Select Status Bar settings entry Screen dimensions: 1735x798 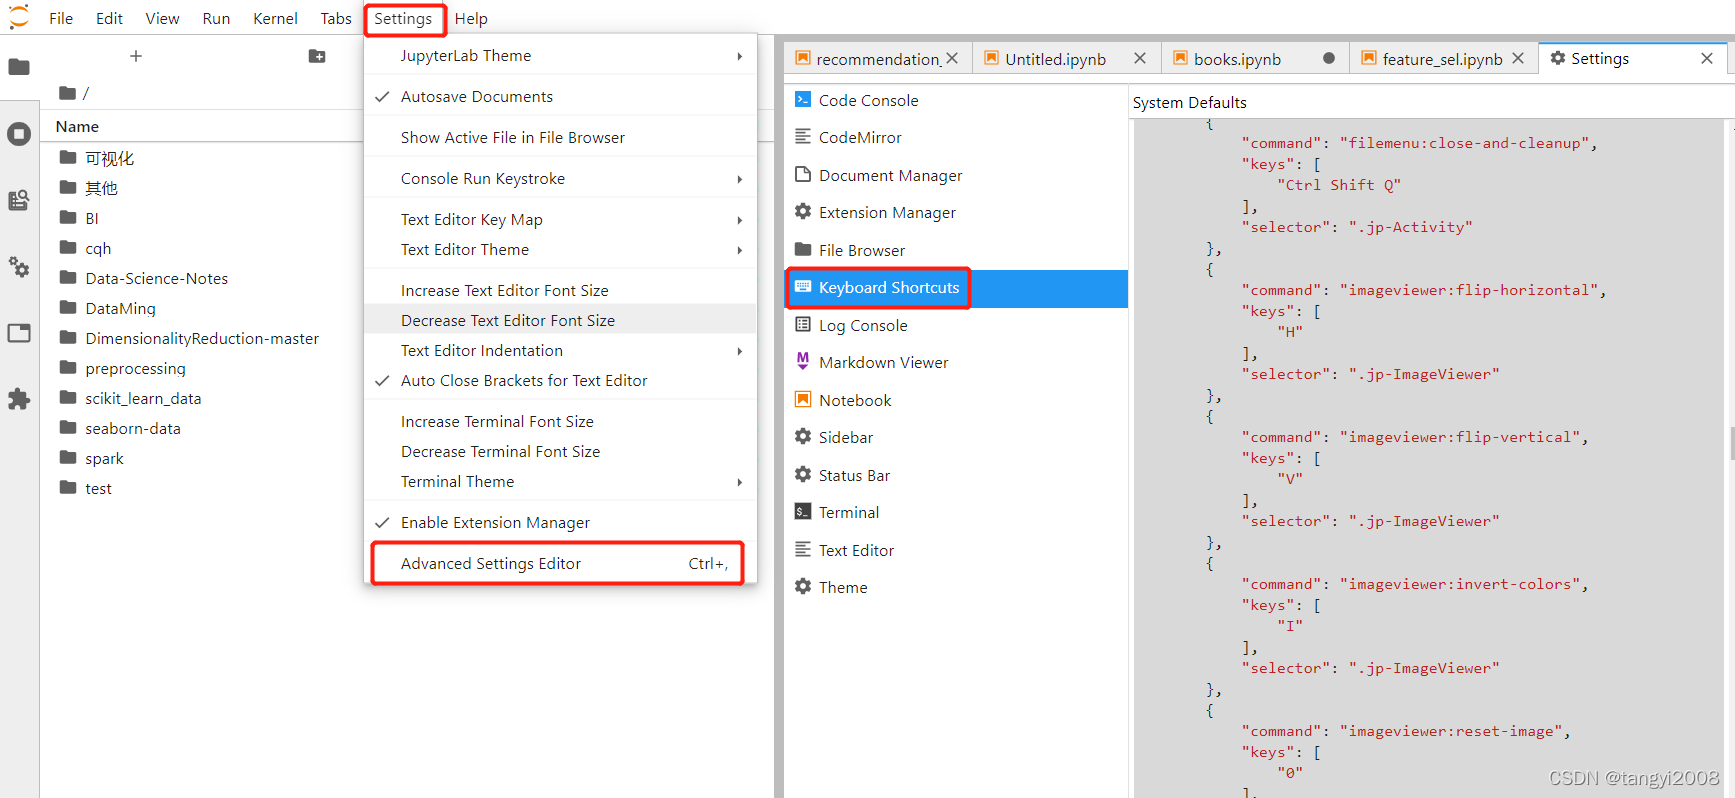click(x=956, y=475)
